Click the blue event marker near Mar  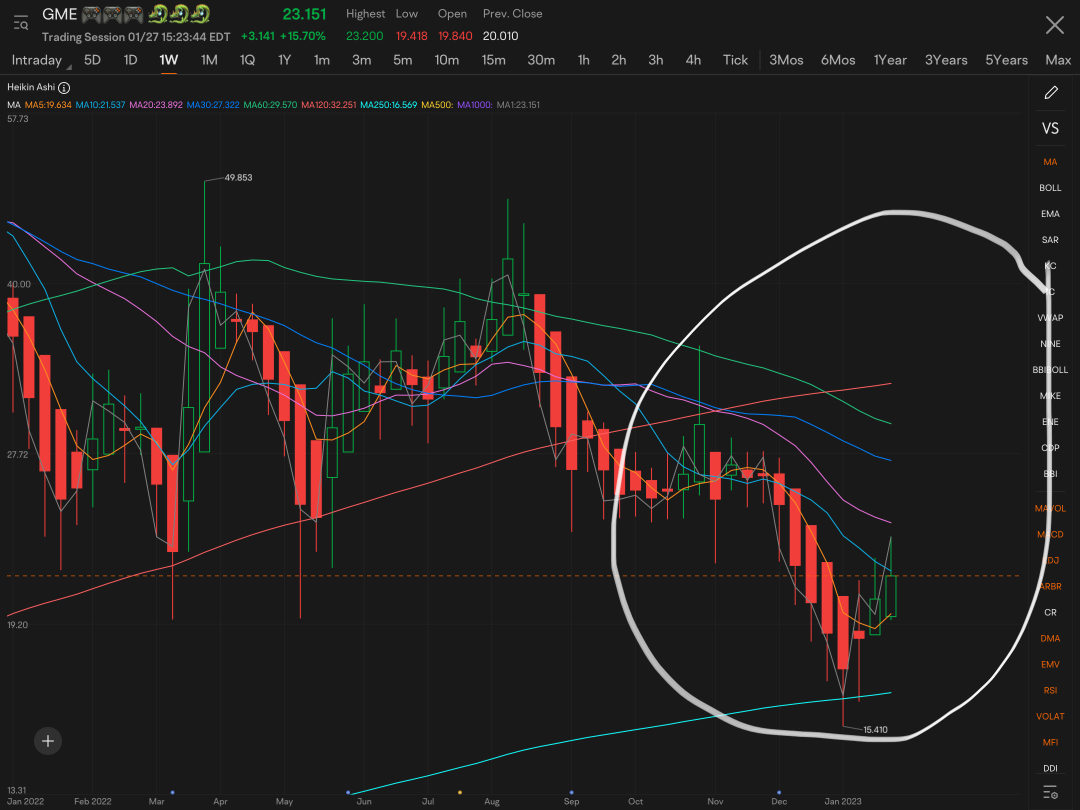coord(172,792)
